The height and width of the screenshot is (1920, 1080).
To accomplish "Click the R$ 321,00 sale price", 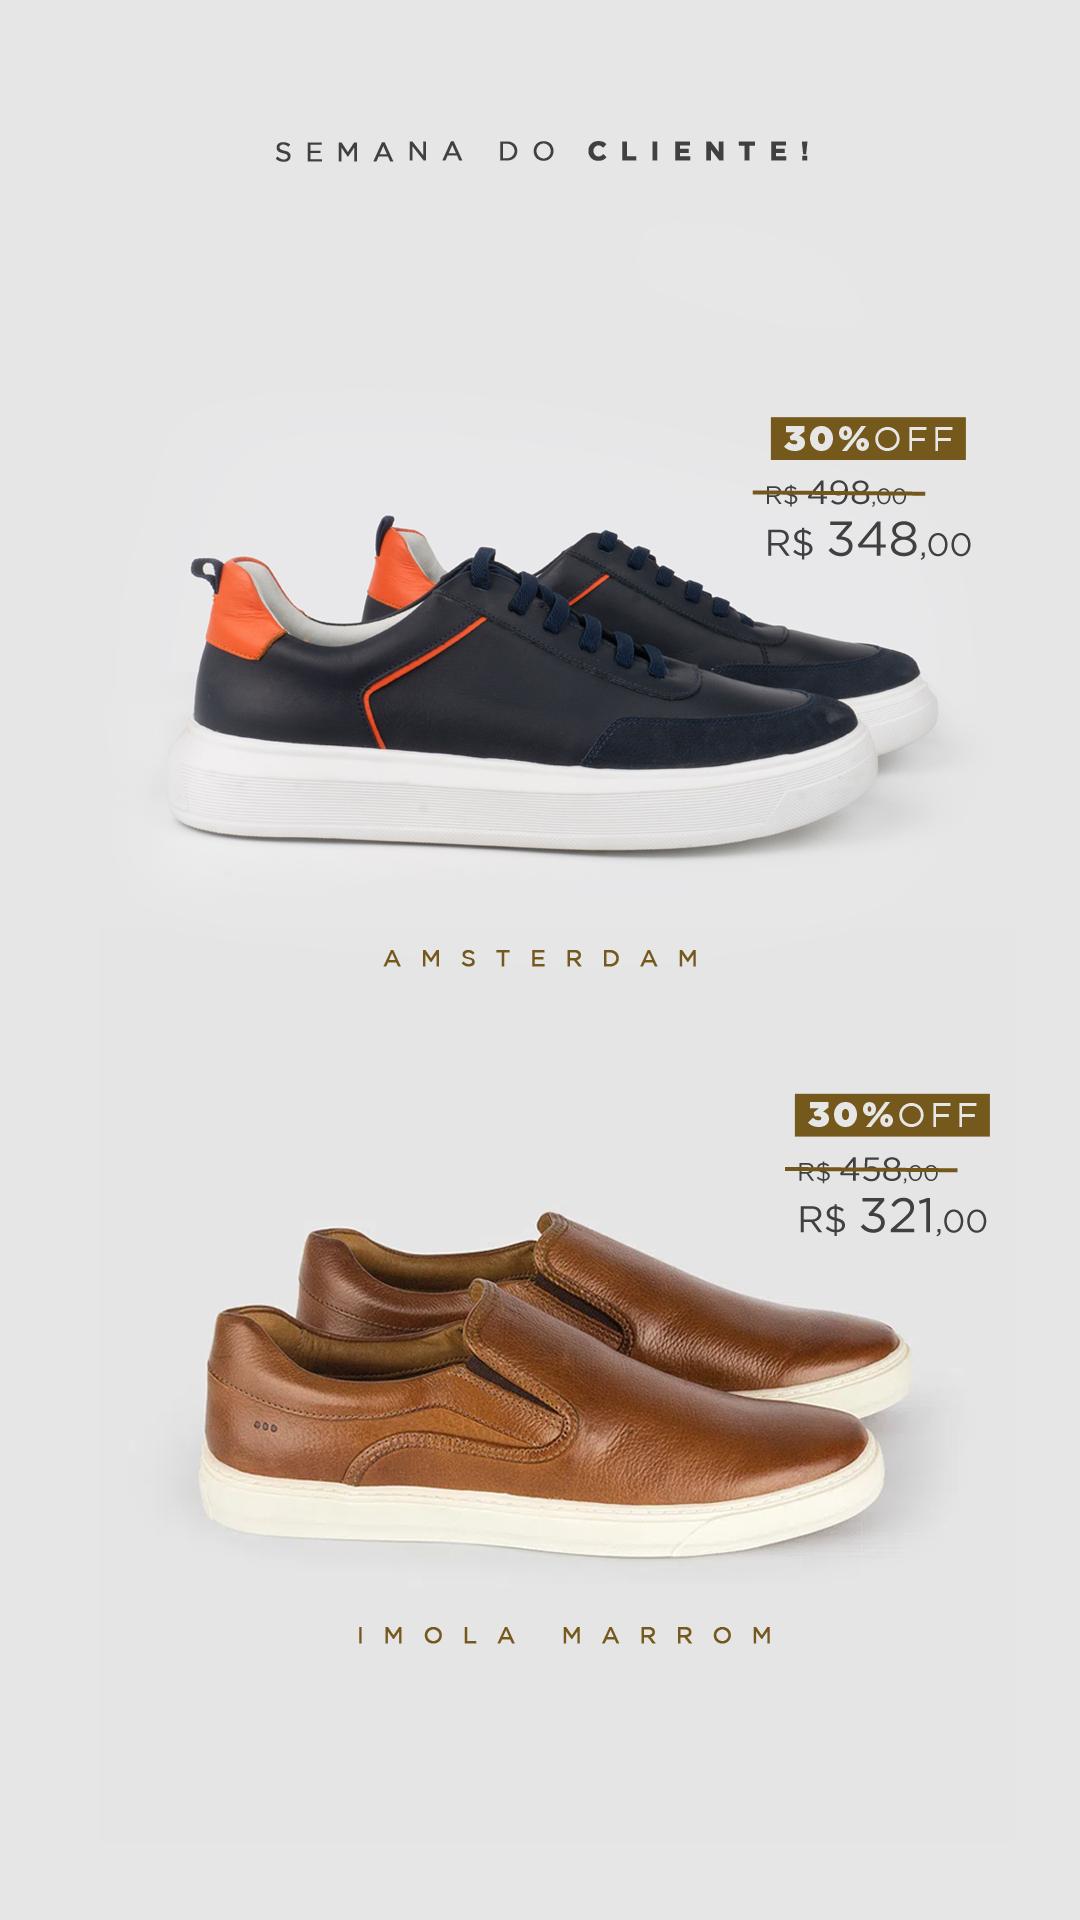I will coord(892,1217).
